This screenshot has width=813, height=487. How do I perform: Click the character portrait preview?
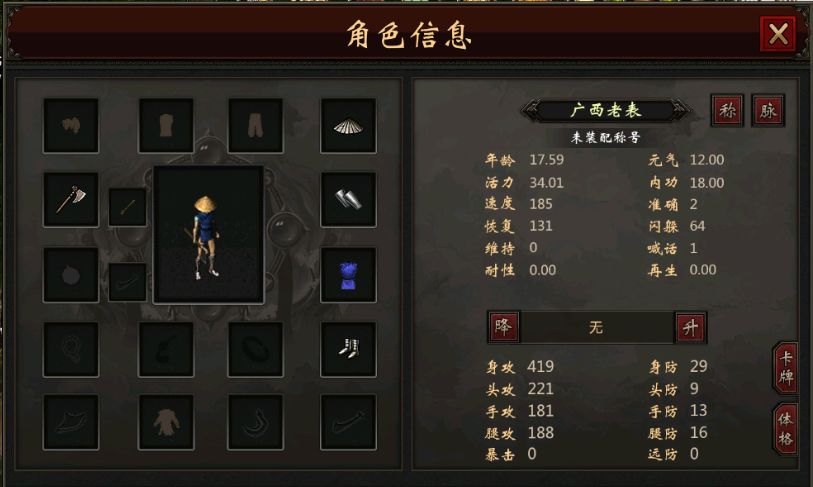coord(208,234)
